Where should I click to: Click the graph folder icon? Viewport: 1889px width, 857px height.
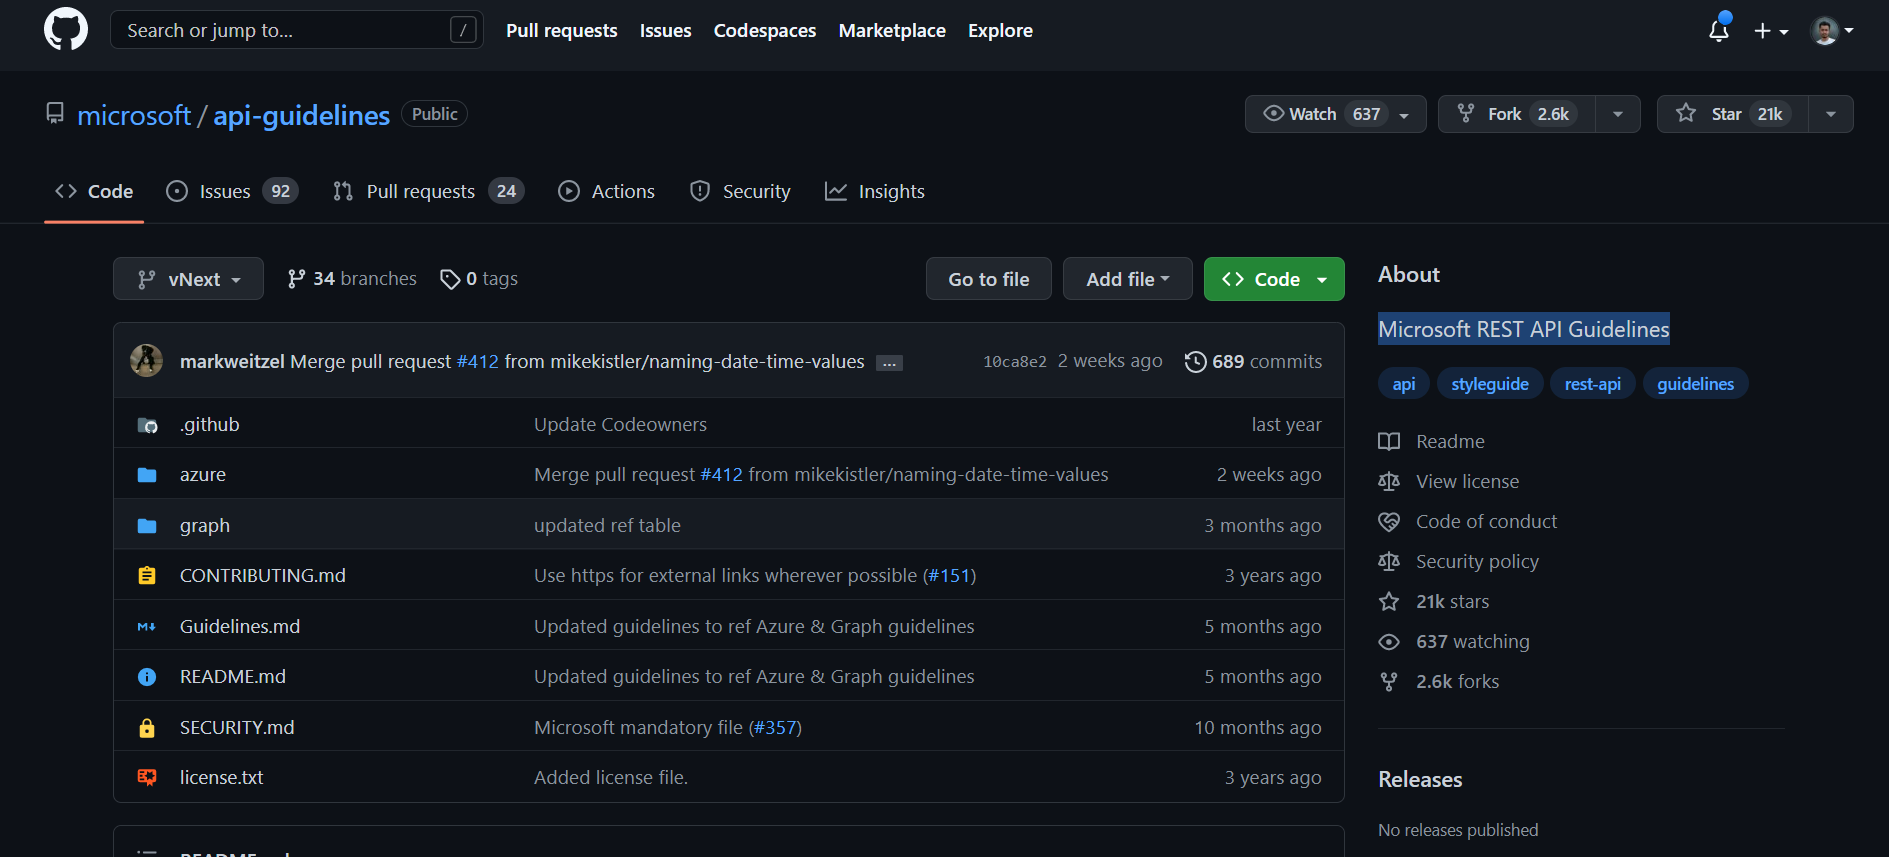(147, 526)
